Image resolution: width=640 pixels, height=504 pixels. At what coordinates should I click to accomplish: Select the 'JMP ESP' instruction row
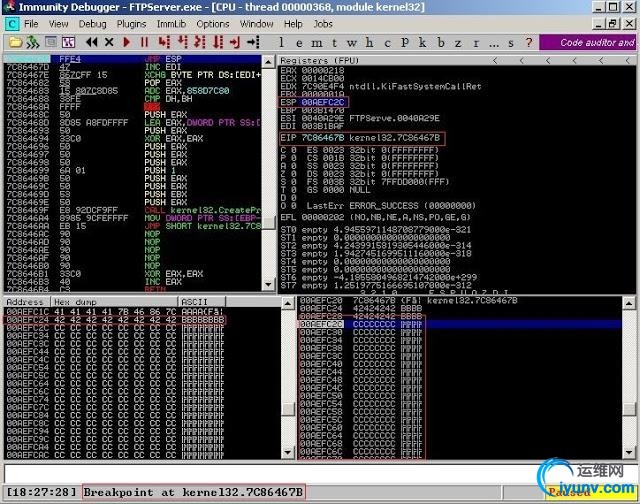(x=133, y=59)
